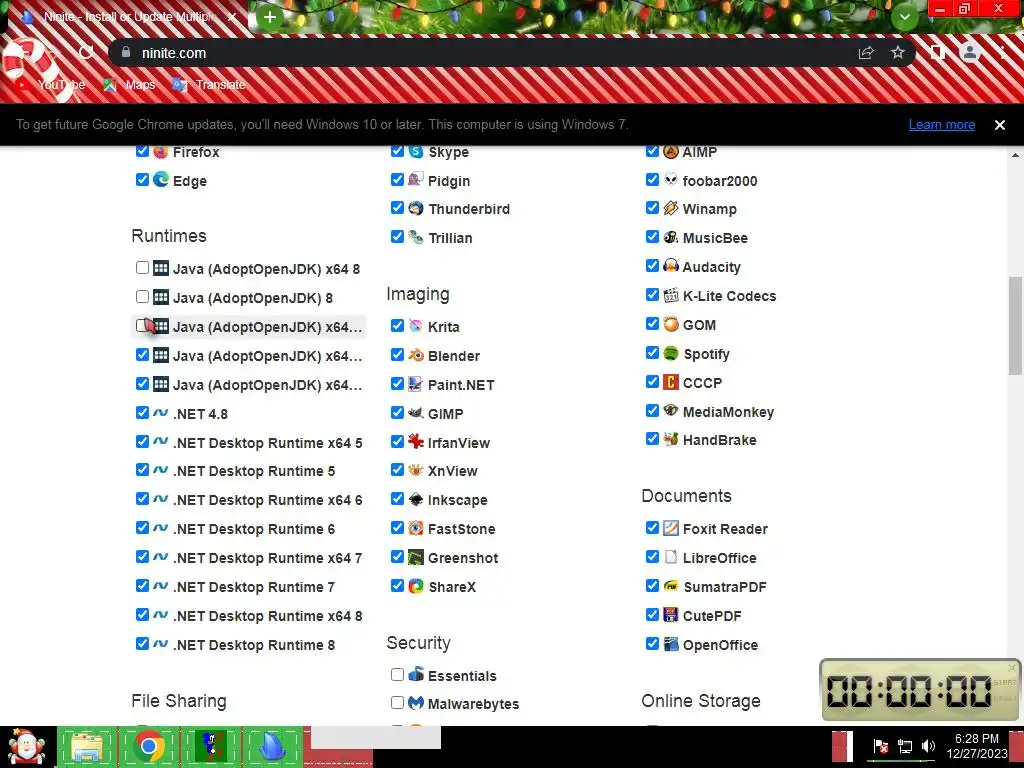Click the Foxit Reader icon
Screen dimensions: 1024x768
click(x=671, y=528)
